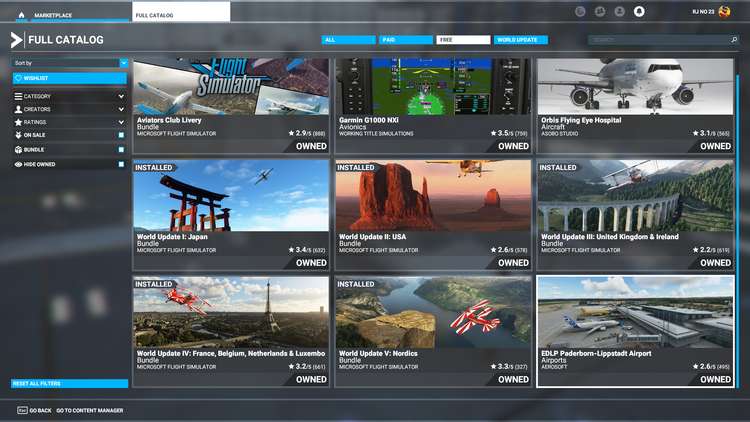Toggle the Hide Owned checkbox
750x422 pixels.
click(121, 164)
